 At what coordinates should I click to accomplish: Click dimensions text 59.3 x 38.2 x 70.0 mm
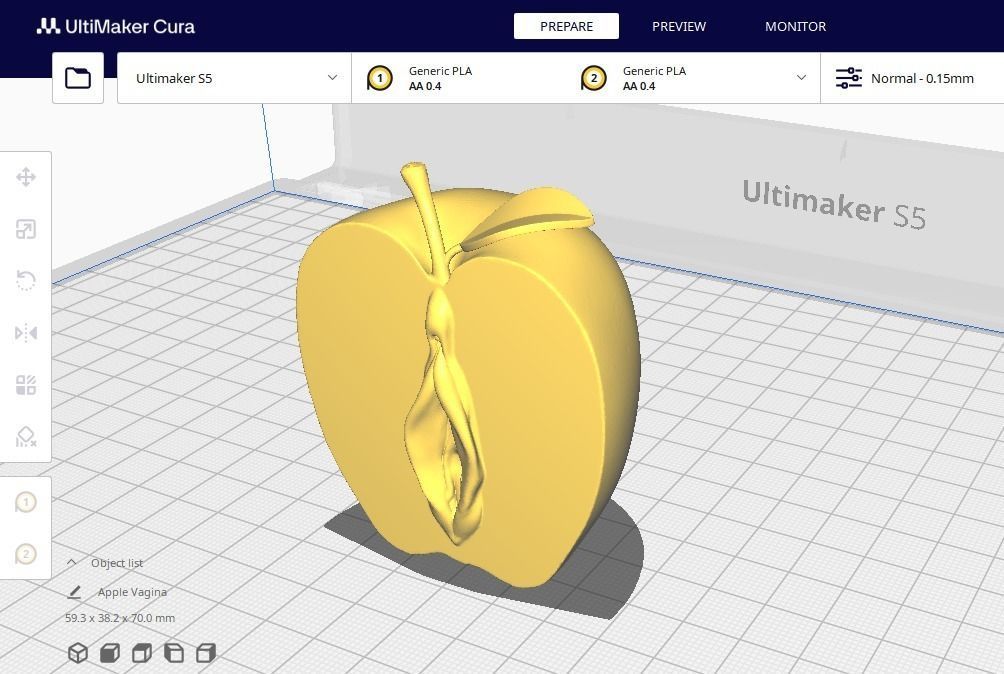[120, 618]
